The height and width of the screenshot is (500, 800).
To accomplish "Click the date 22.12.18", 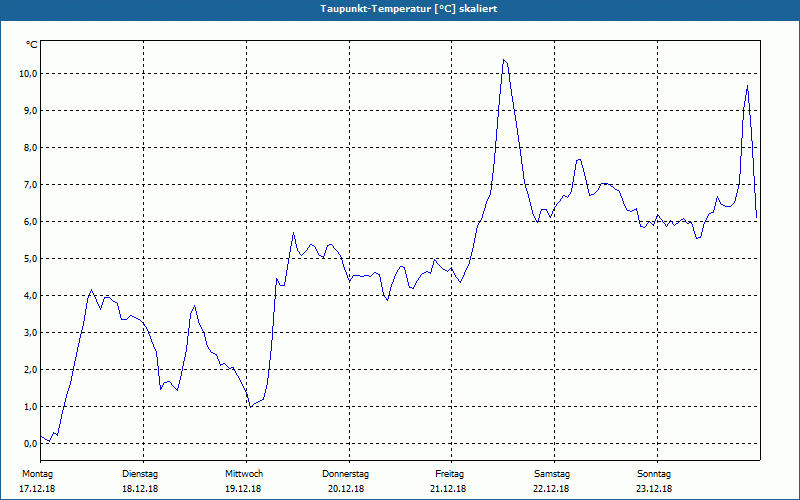I will tap(551, 489).
